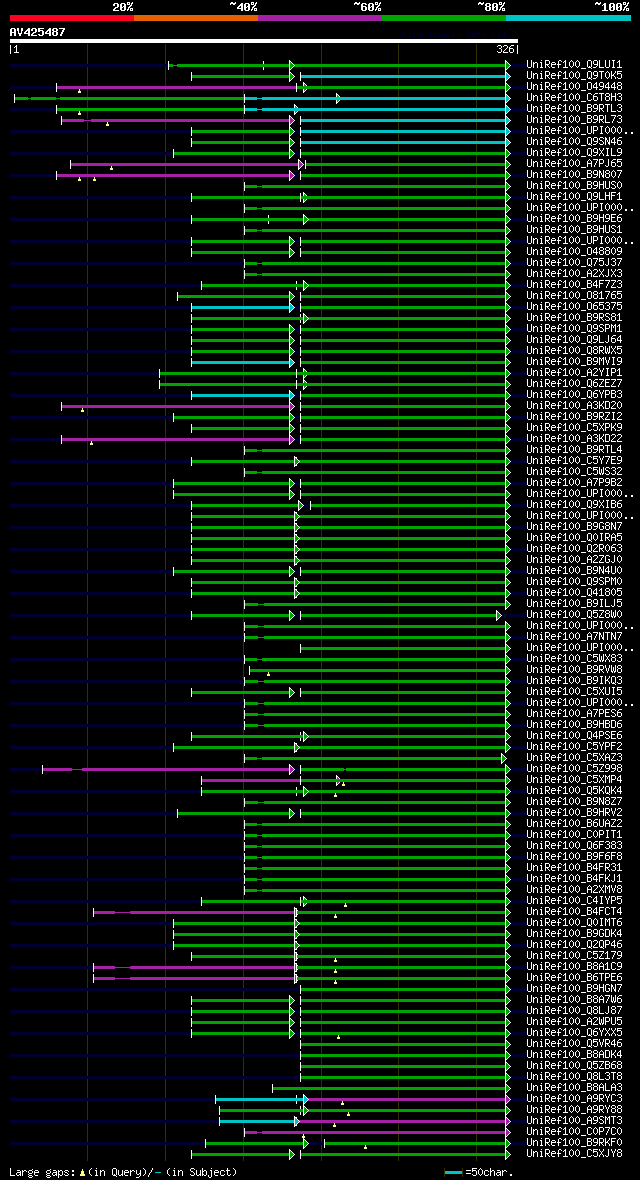Open hit UniRef100_B9RZI2
Viewport: 640px width, 1180px height.
click(574, 417)
